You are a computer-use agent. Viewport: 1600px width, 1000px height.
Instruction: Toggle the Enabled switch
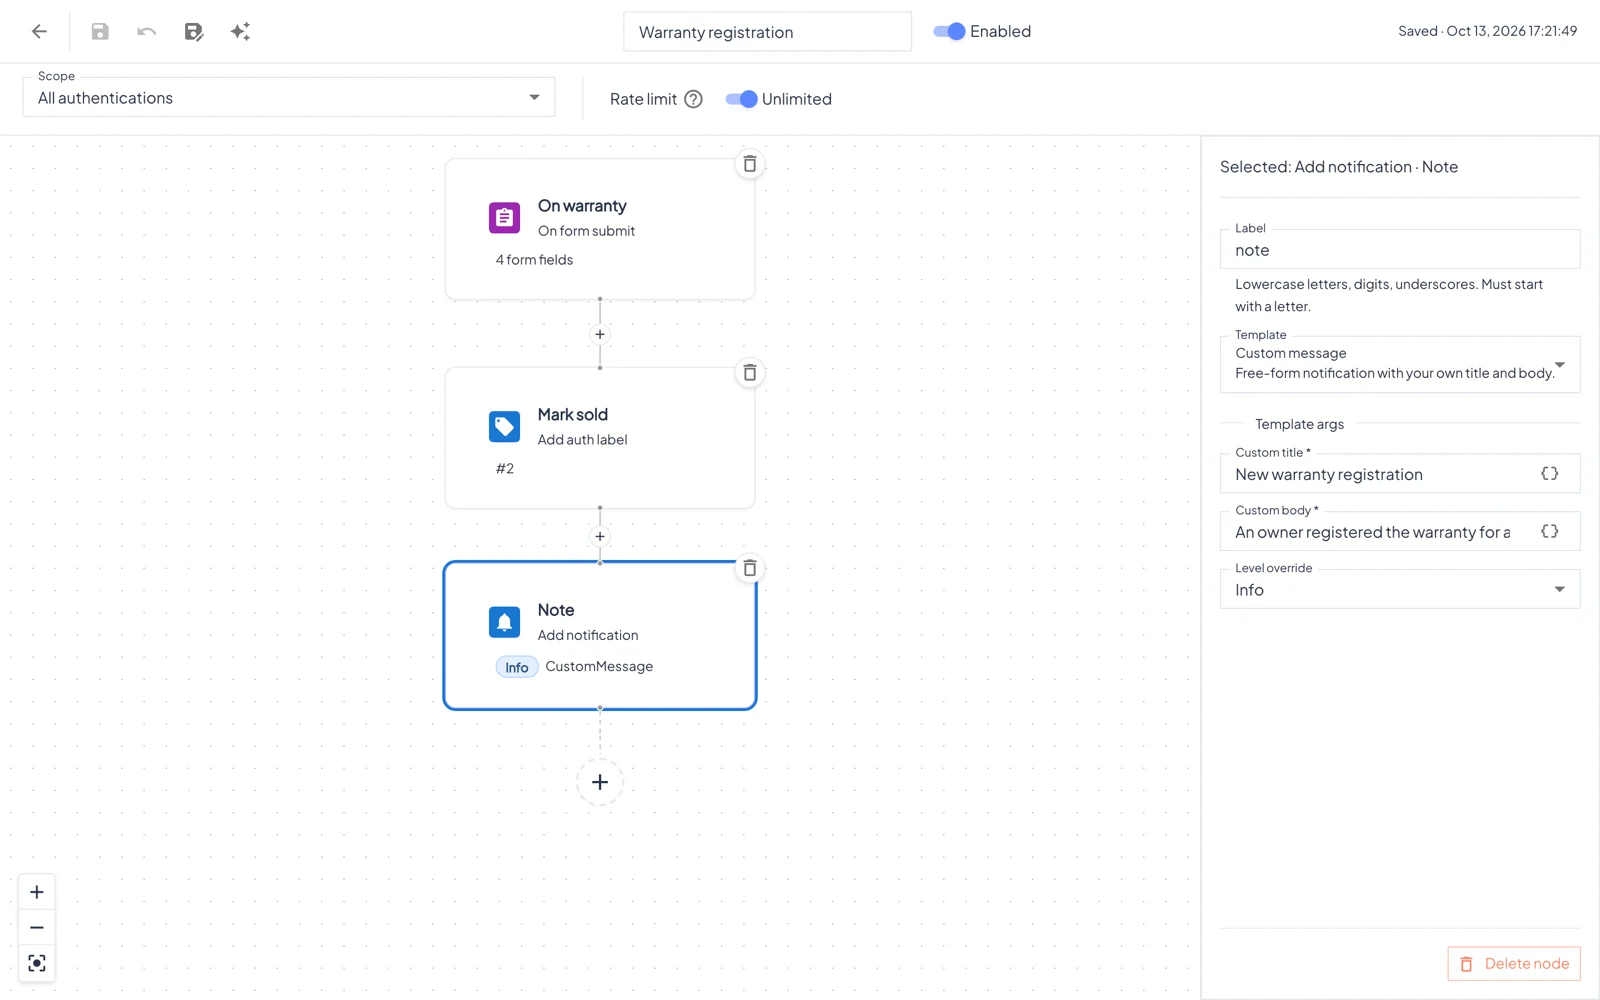pyautogui.click(x=949, y=31)
